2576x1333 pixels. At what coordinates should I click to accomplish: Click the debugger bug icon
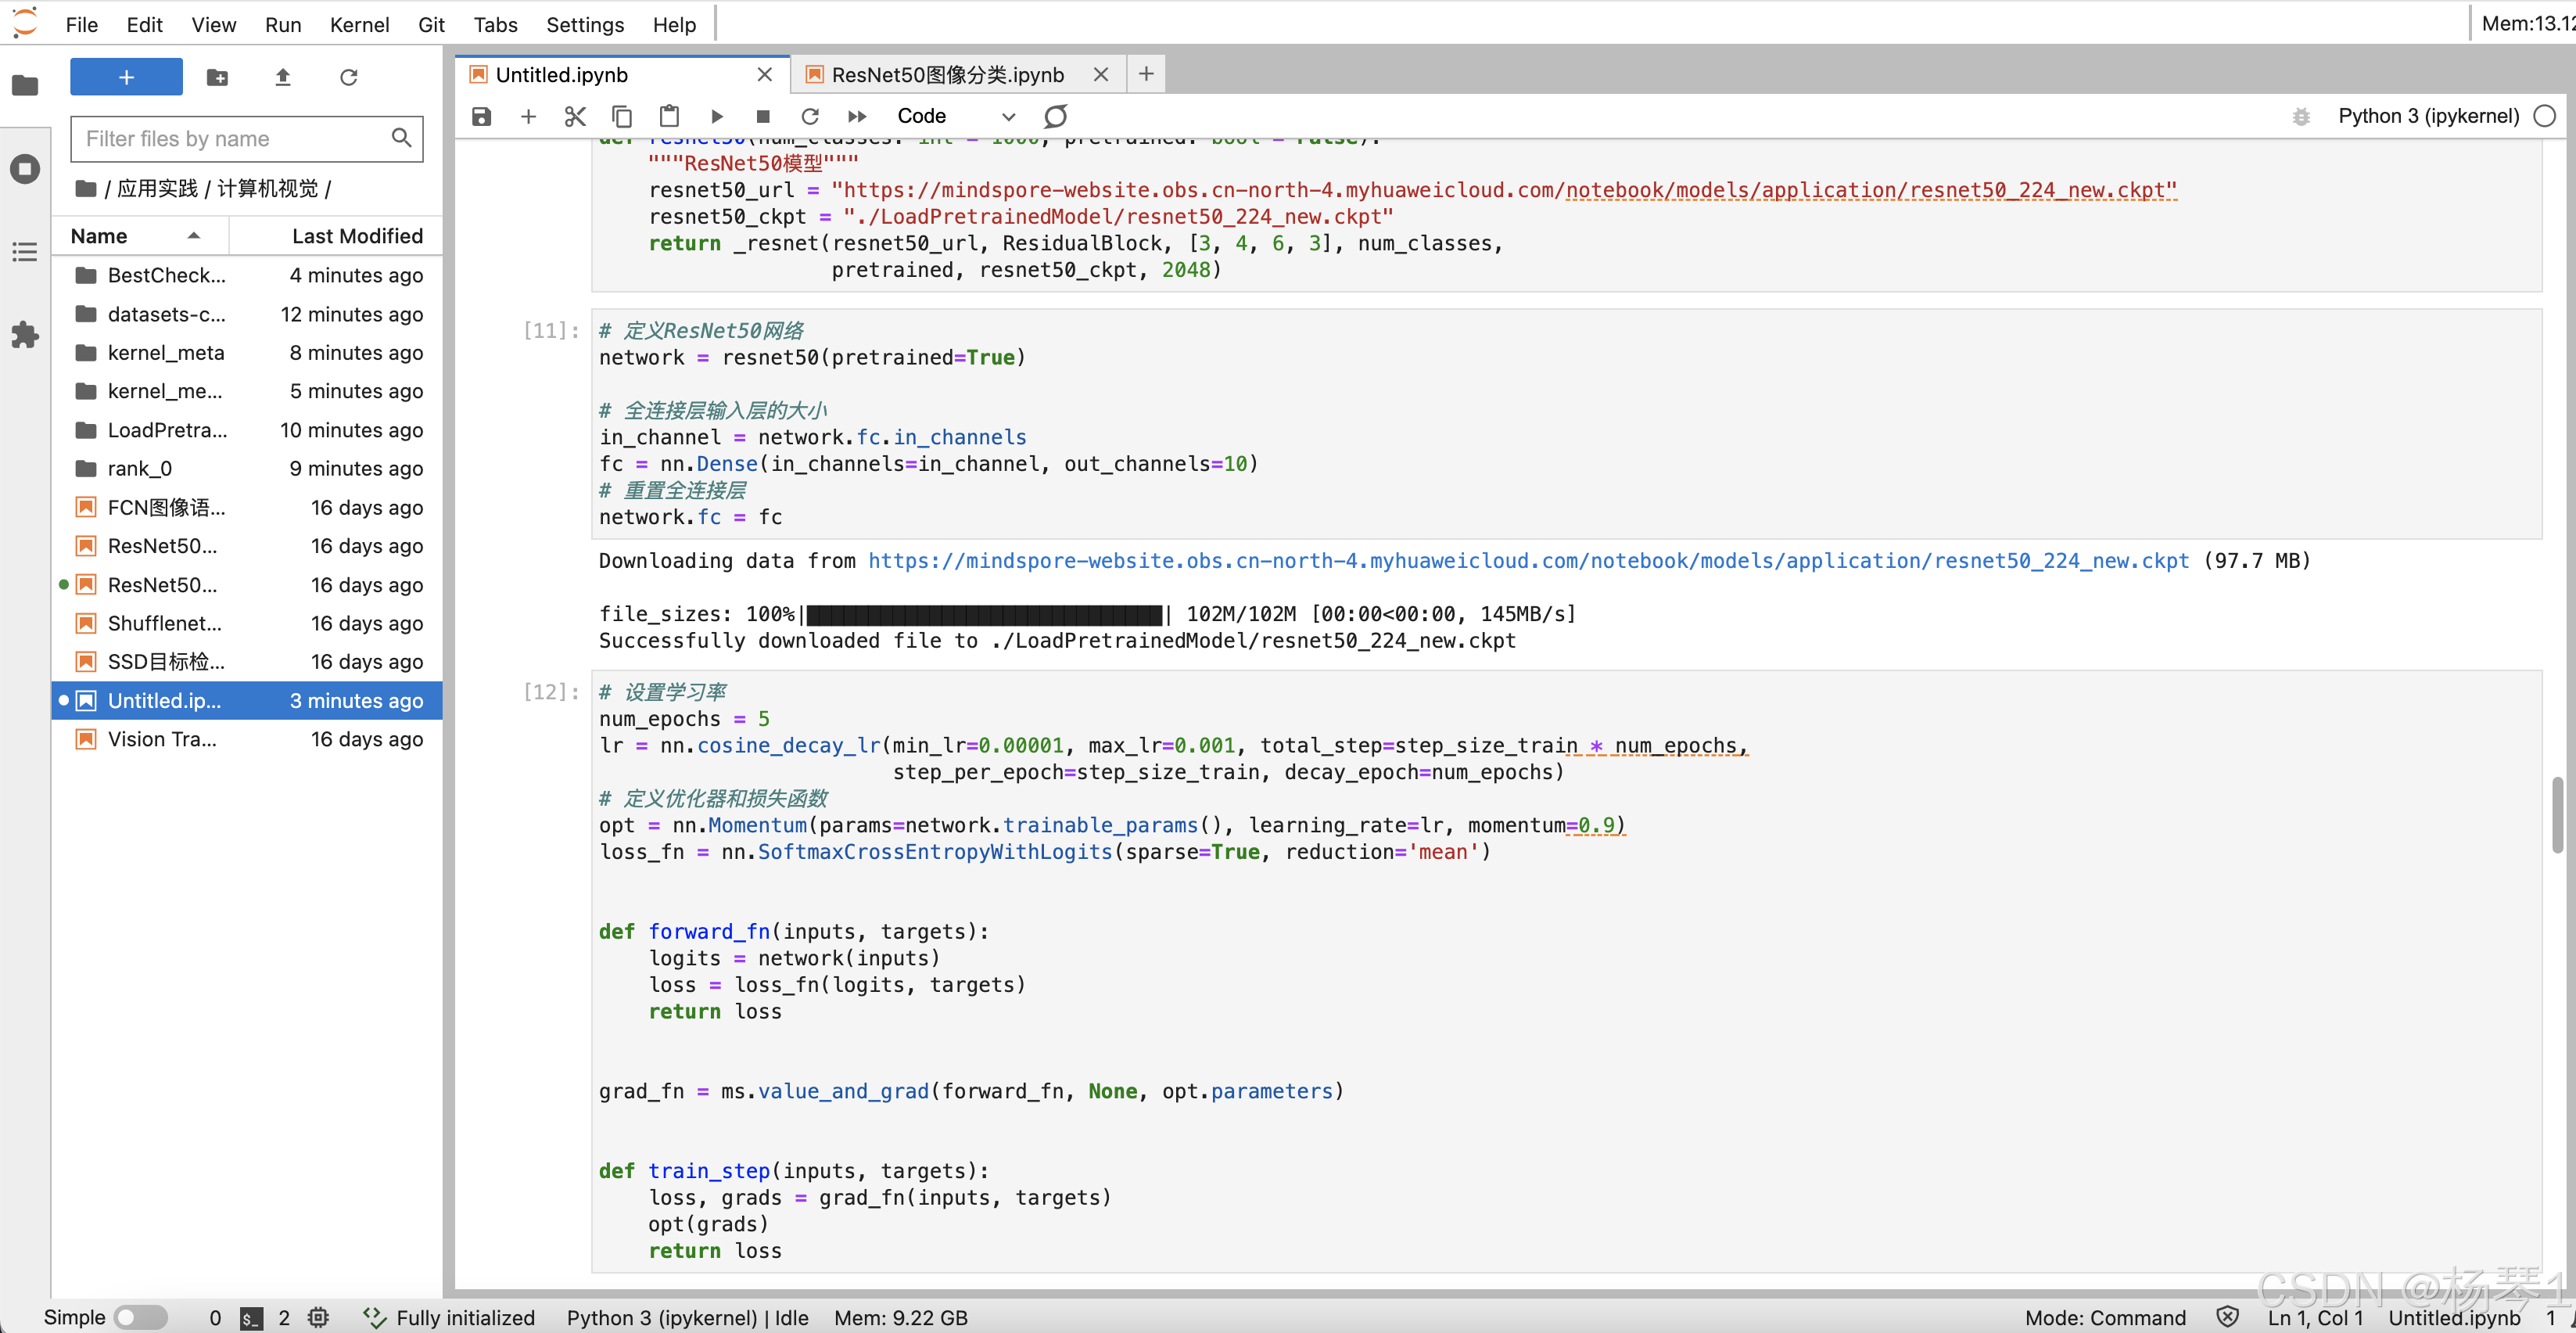pos(2301,116)
